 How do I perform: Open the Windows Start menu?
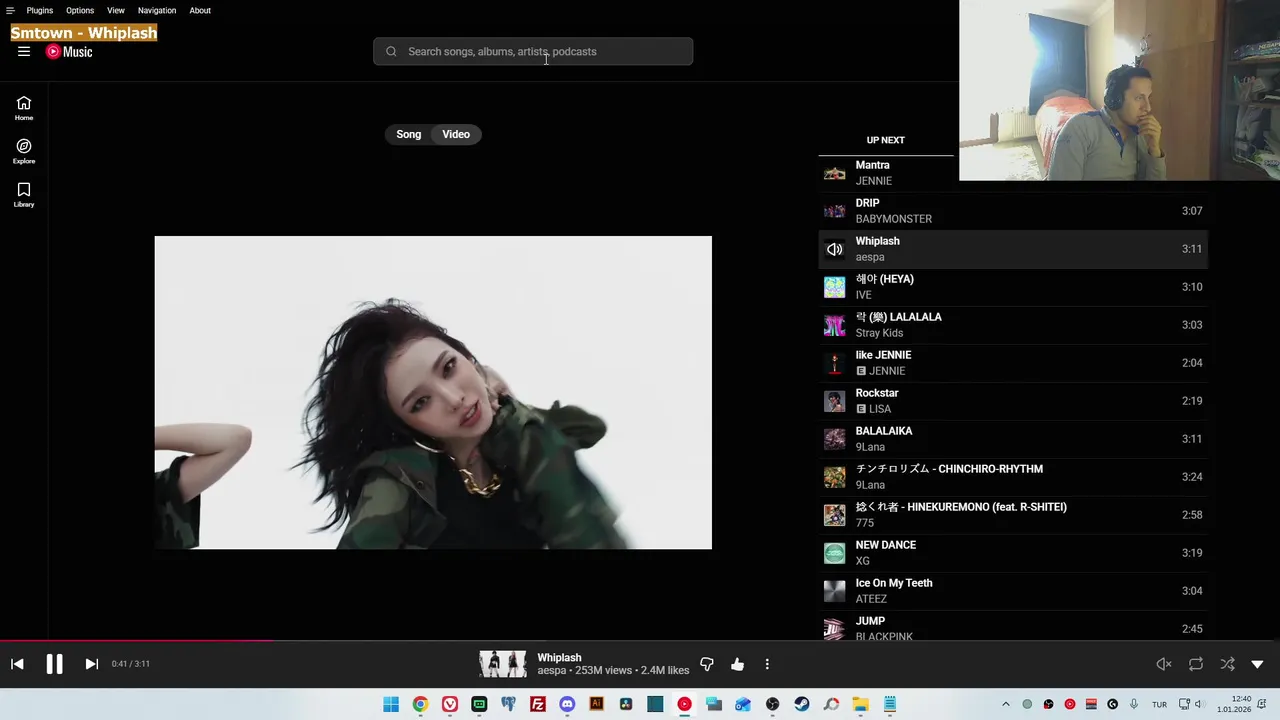pos(391,704)
